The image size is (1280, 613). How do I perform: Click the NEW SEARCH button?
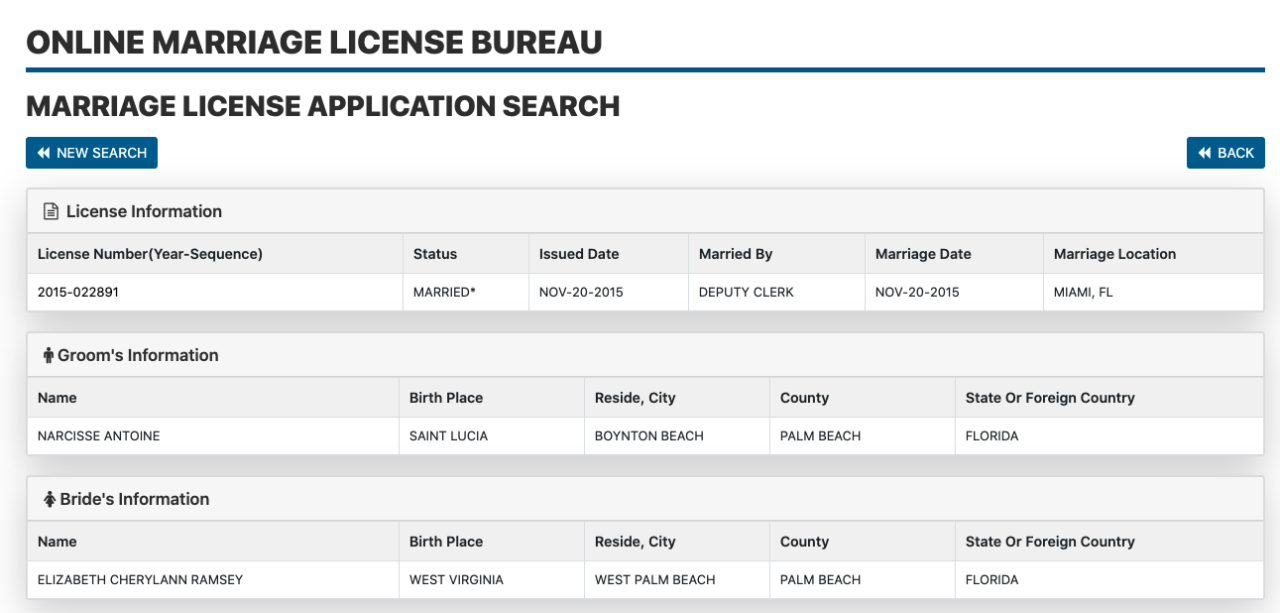pos(91,152)
